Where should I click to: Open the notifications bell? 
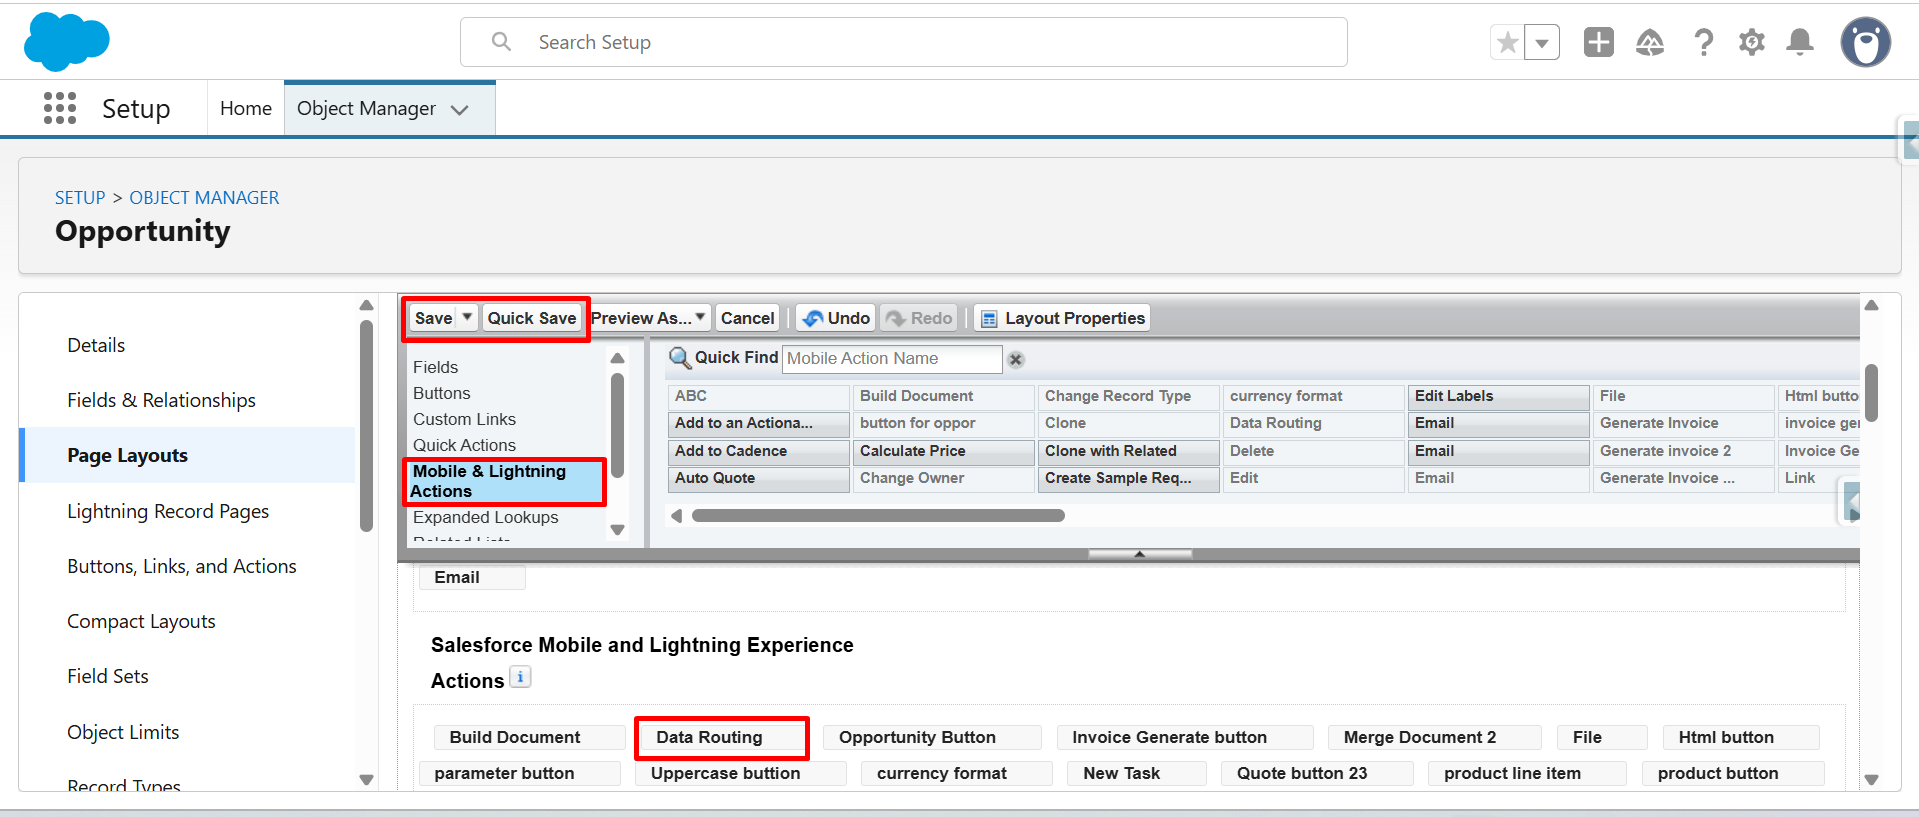(1800, 42)
